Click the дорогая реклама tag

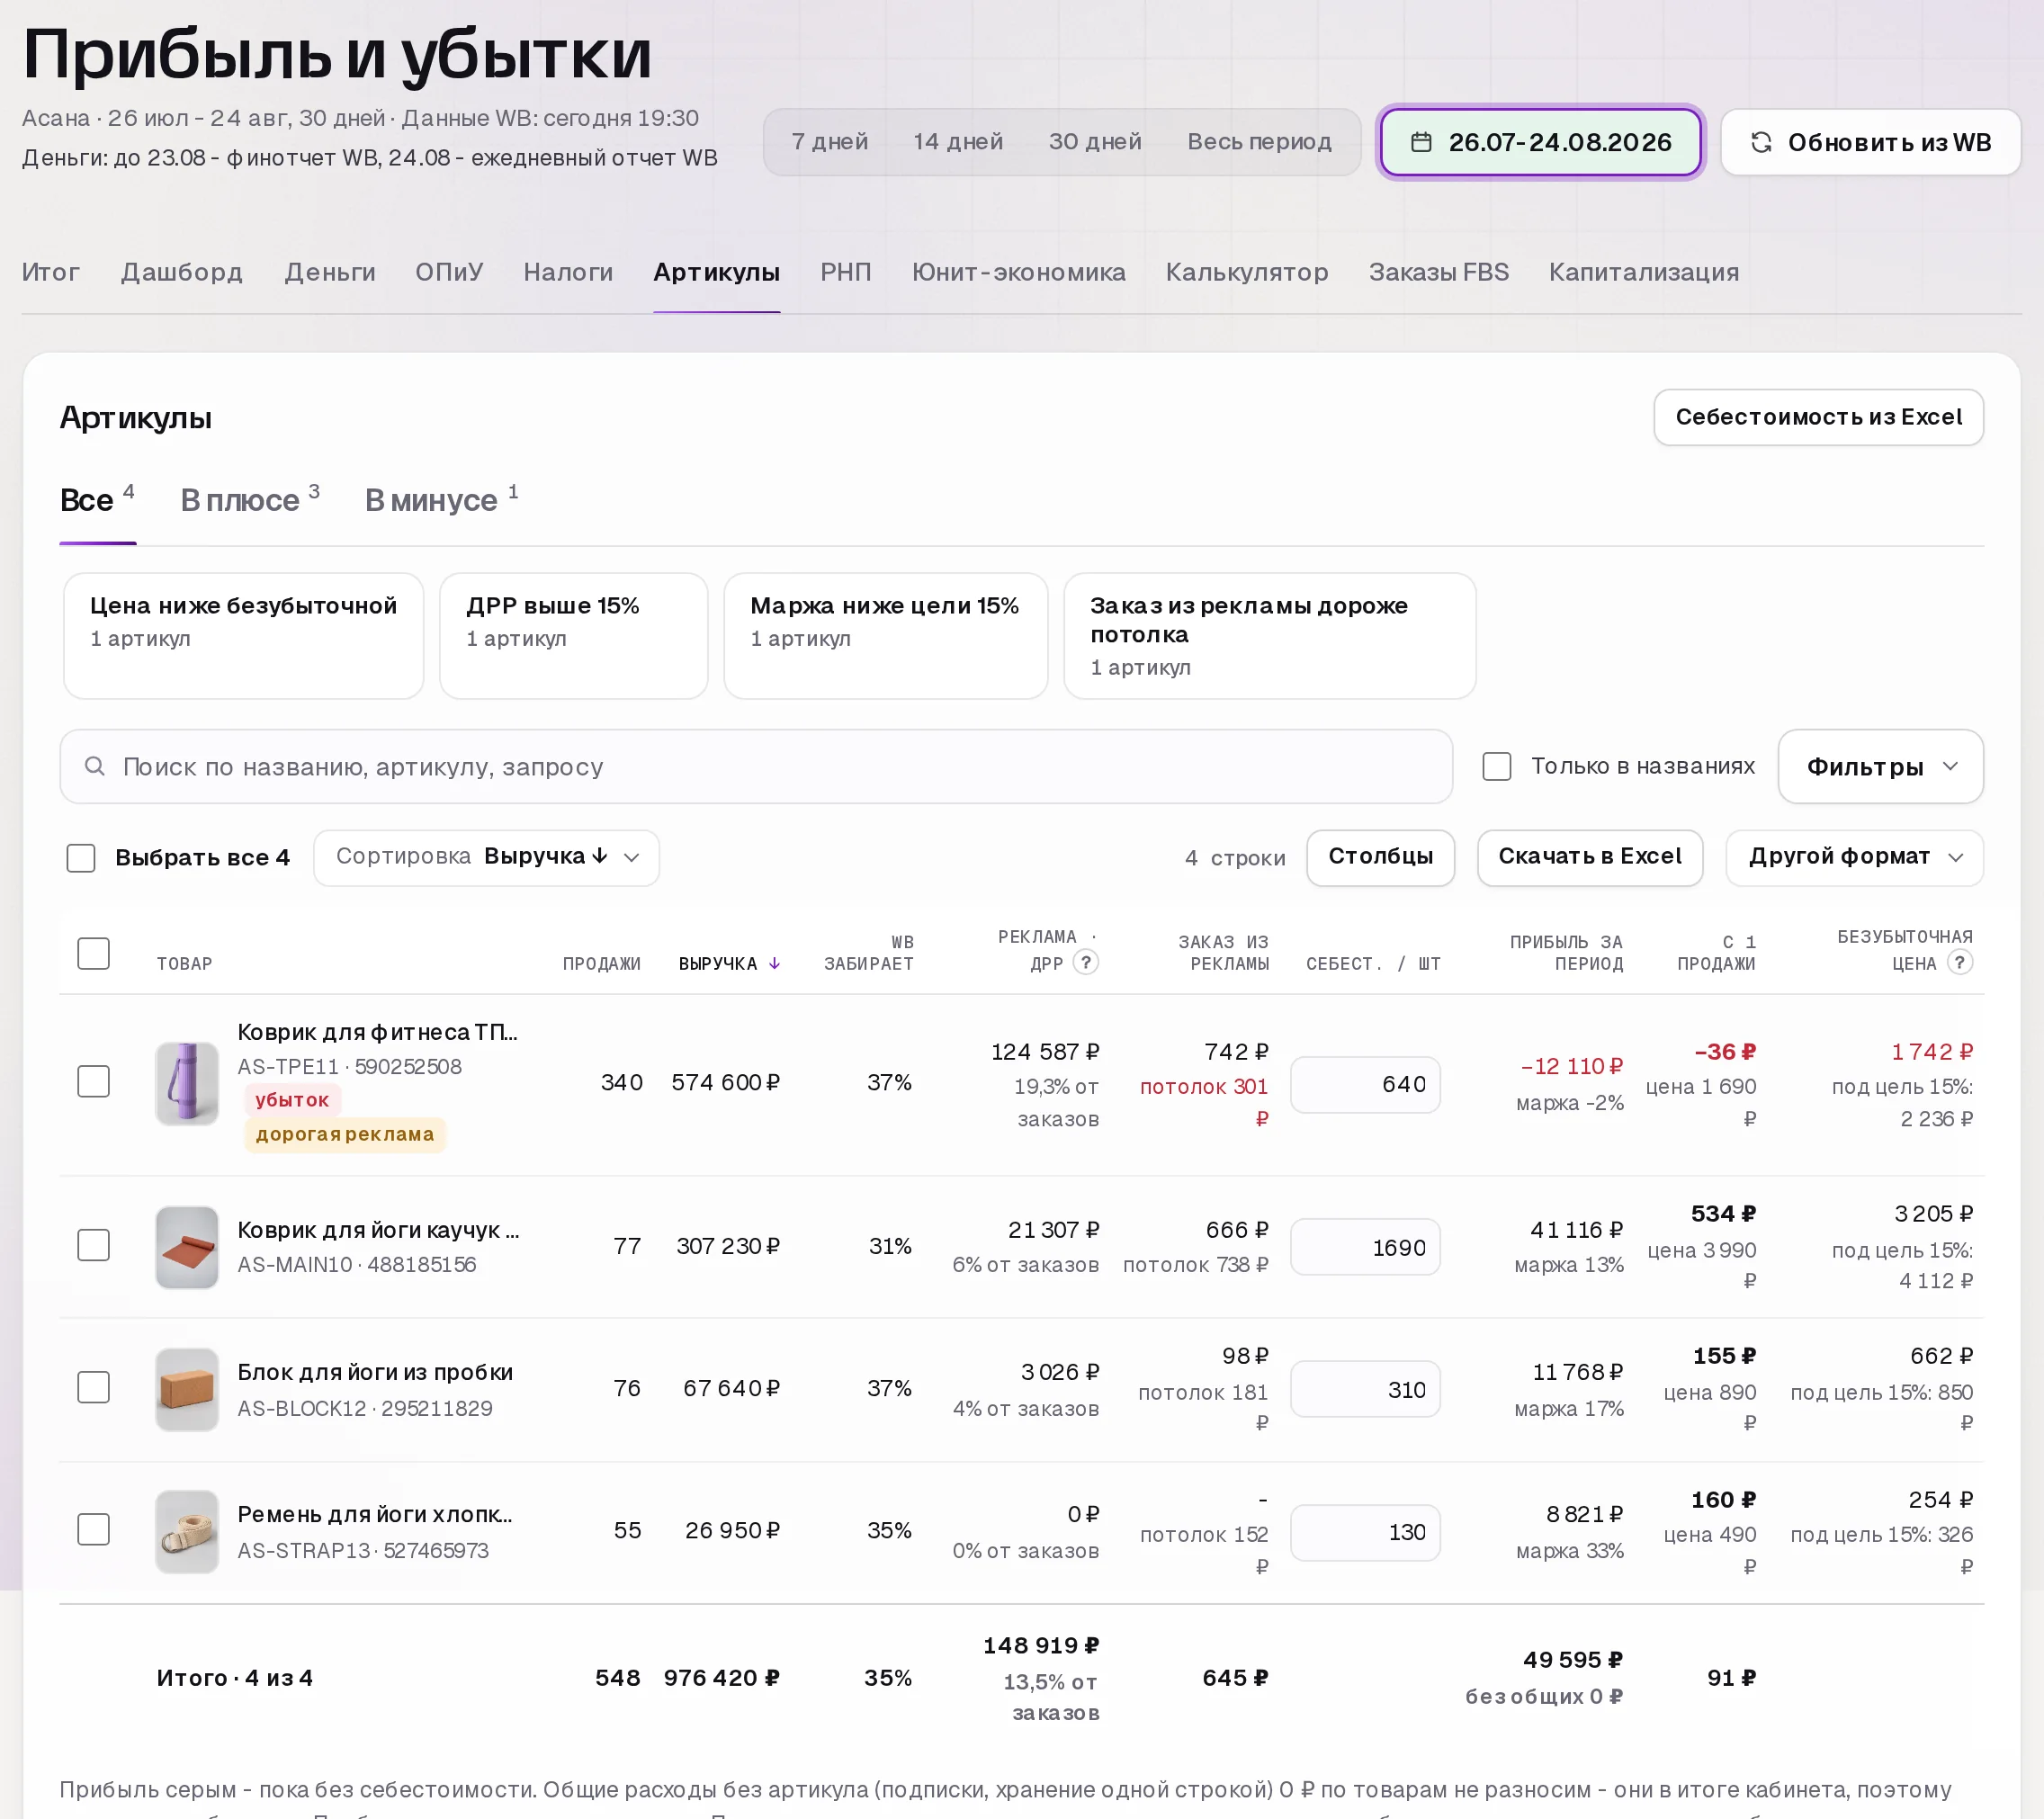click(345, 1134)
